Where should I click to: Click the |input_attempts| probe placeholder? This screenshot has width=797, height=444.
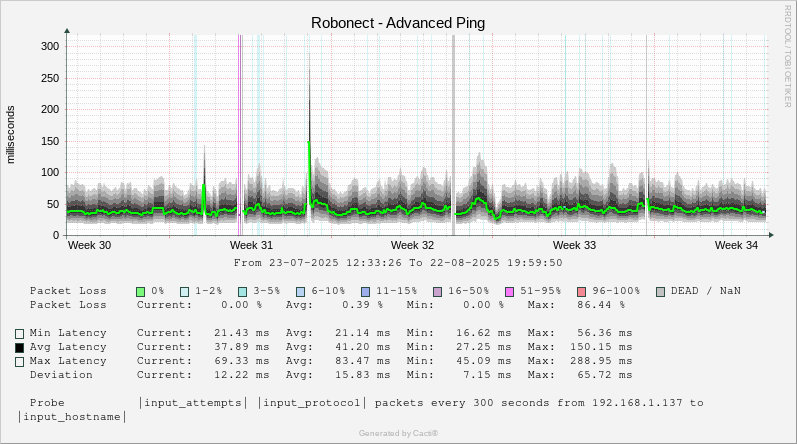193,403
